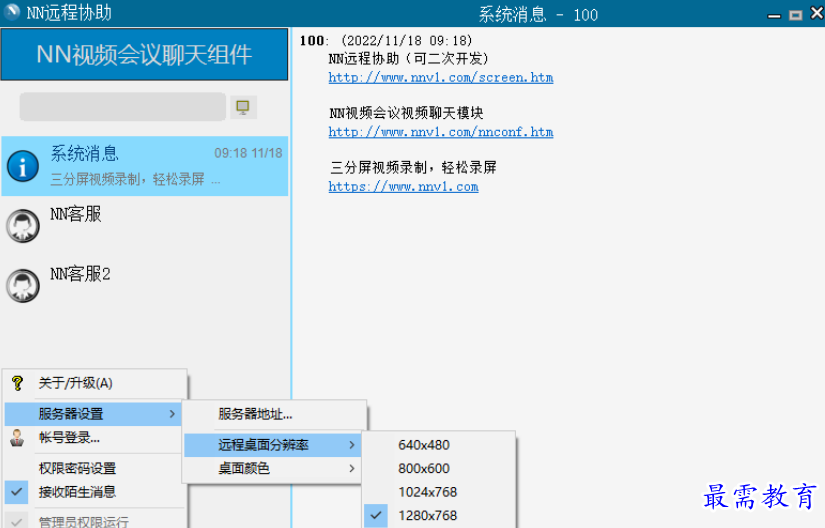Image resolution: width=825 pixels, height=528 pixels.
Task: Click the NN远程协助 app logo in title bar
Action: pos(12,13)
